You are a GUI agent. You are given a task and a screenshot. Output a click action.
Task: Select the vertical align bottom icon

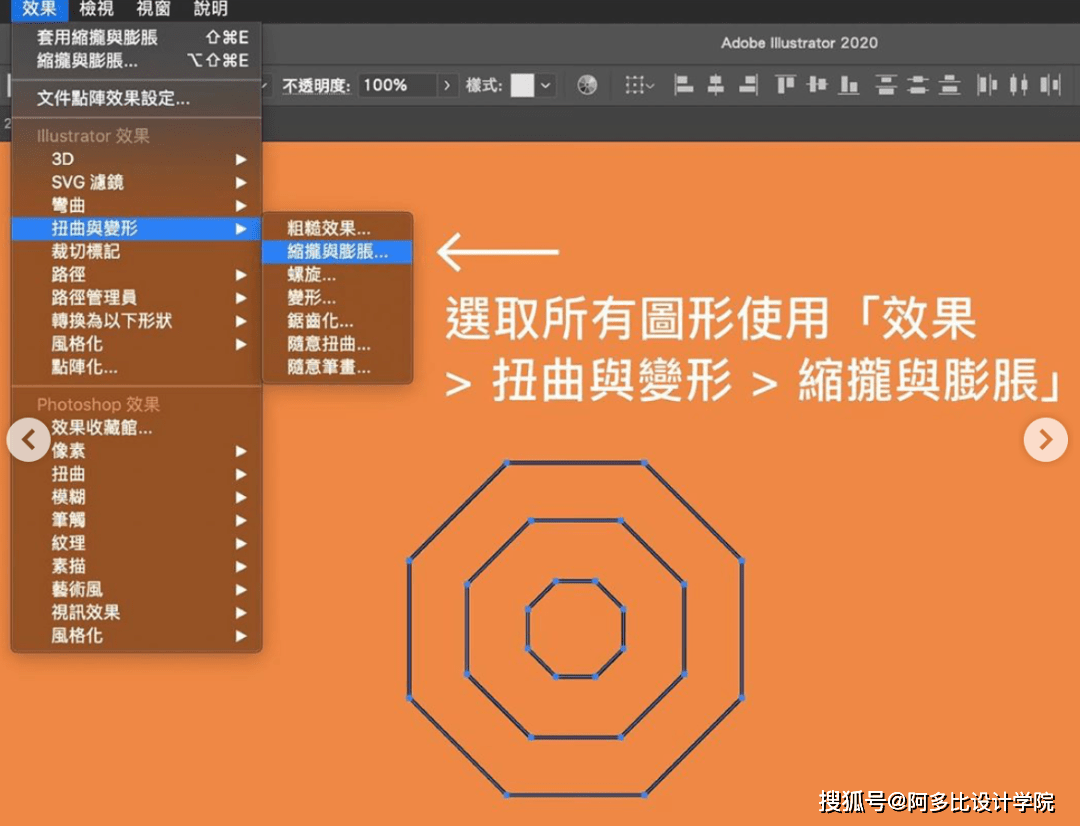849,85
